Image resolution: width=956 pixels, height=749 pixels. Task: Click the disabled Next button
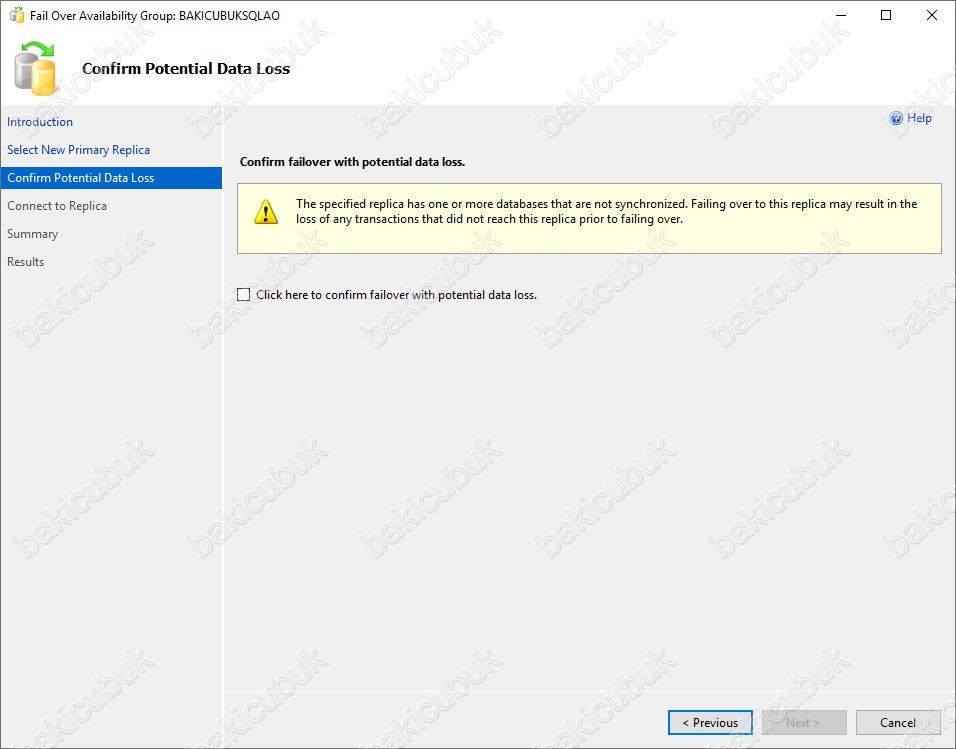804,723
